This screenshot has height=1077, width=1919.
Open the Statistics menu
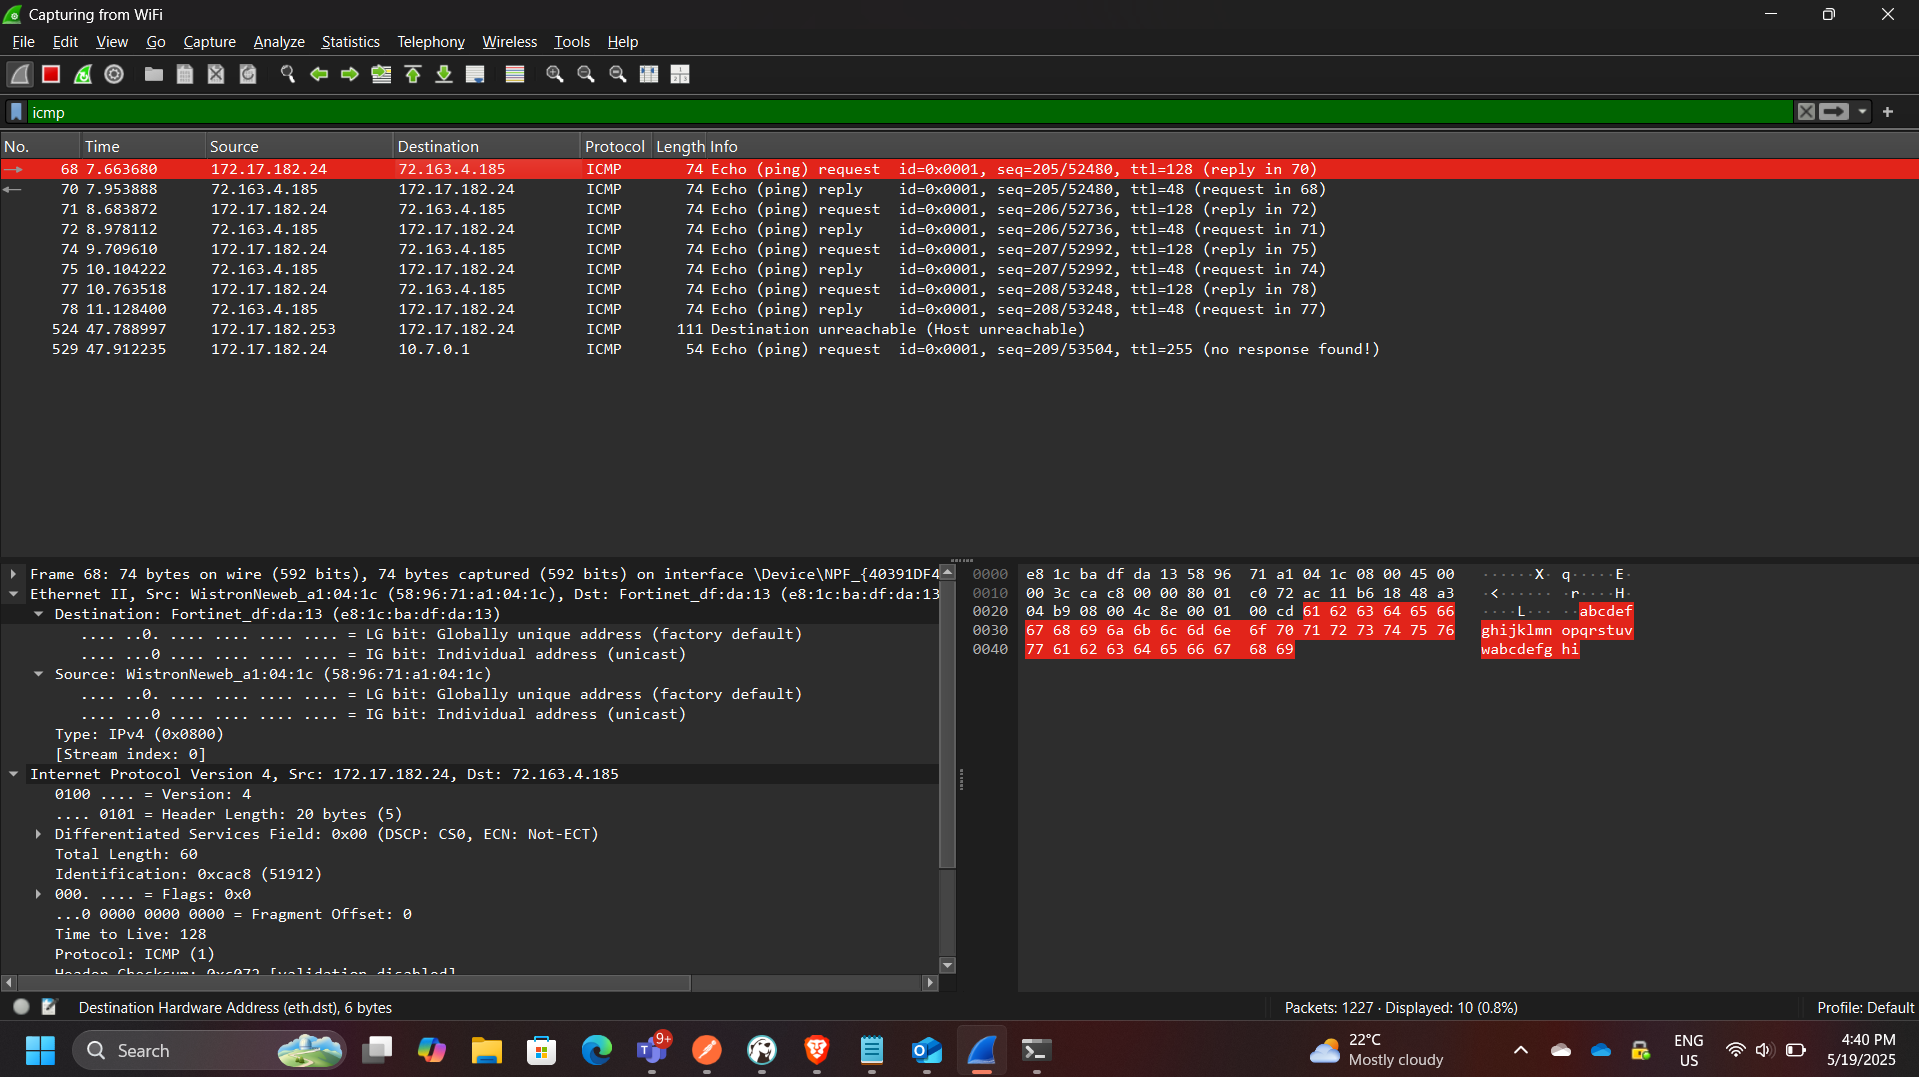tap(350, 42)
